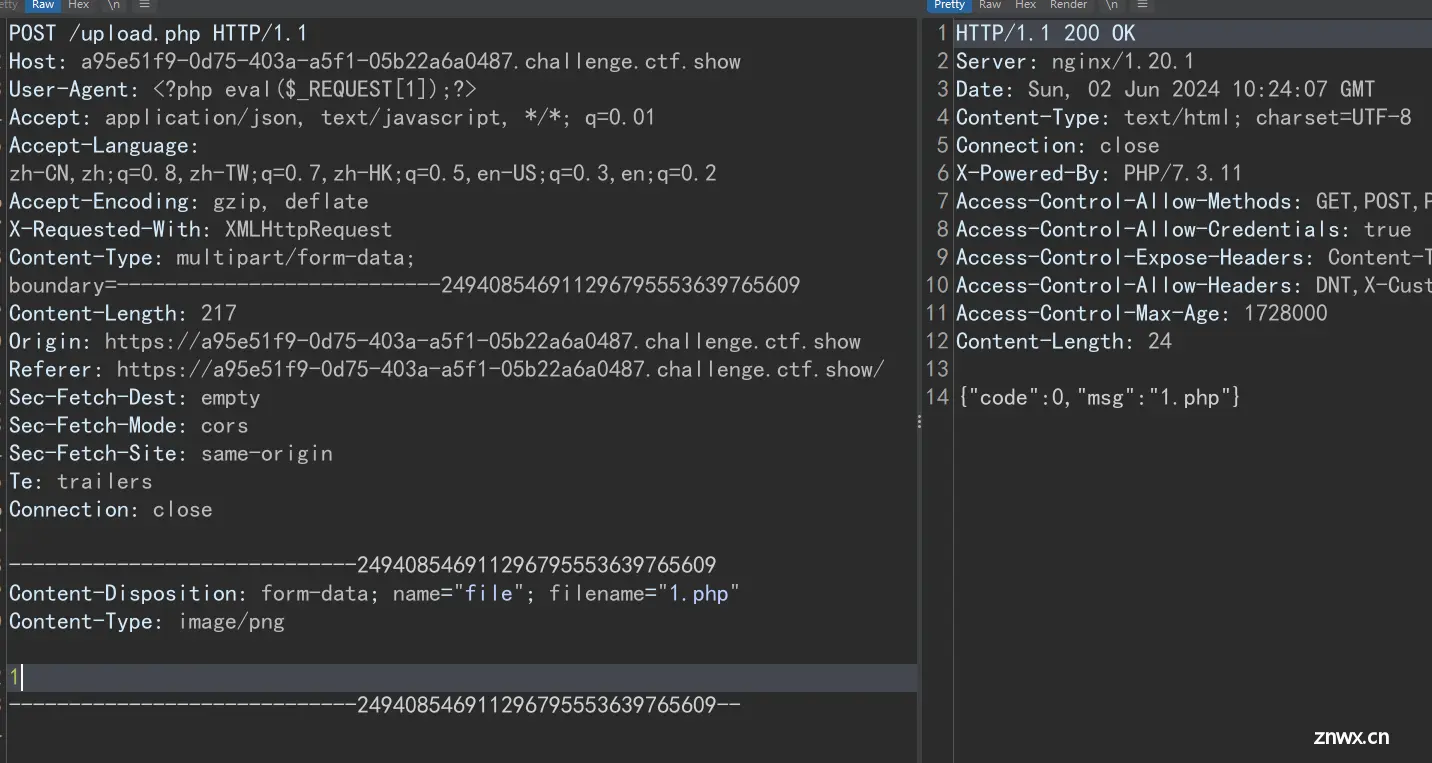Select response Raw tab

(x=990, y=5)
